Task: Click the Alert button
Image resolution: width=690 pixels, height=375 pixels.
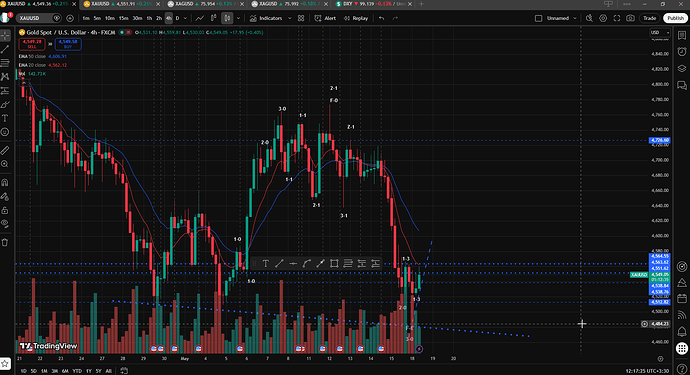Action: (325, 18)
